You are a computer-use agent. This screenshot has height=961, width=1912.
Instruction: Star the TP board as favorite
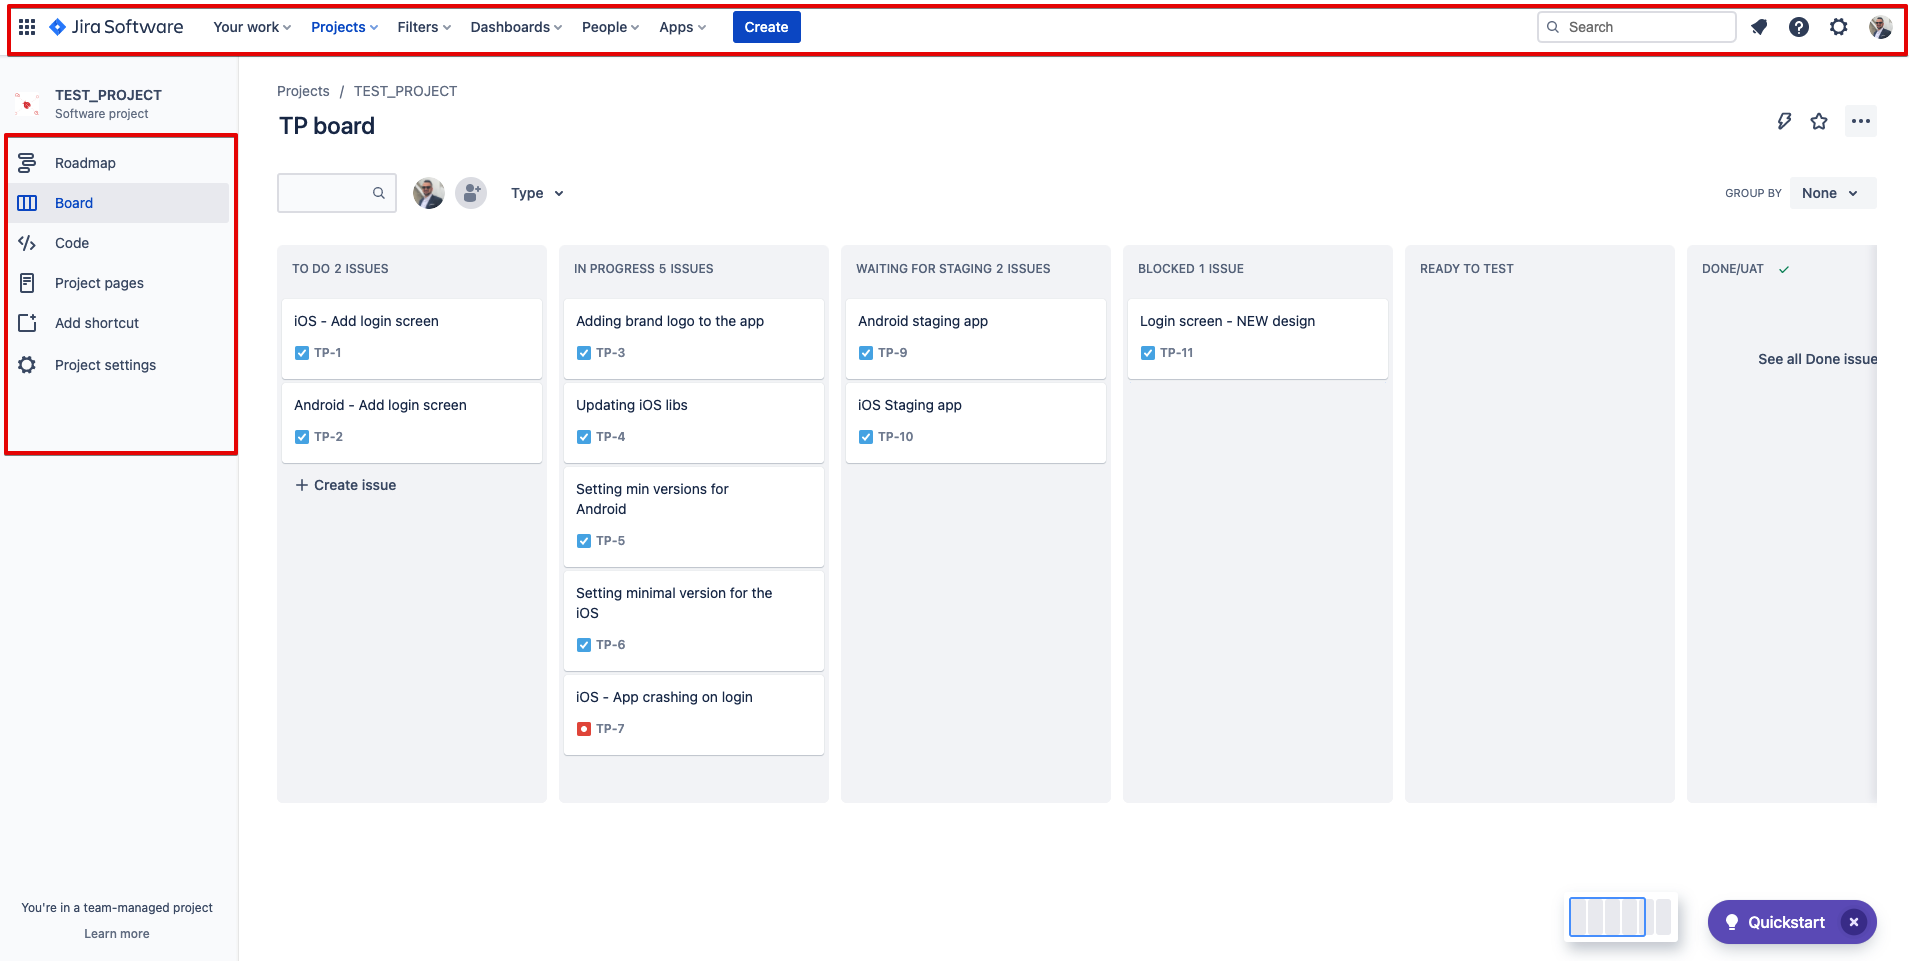[1819, 121]
